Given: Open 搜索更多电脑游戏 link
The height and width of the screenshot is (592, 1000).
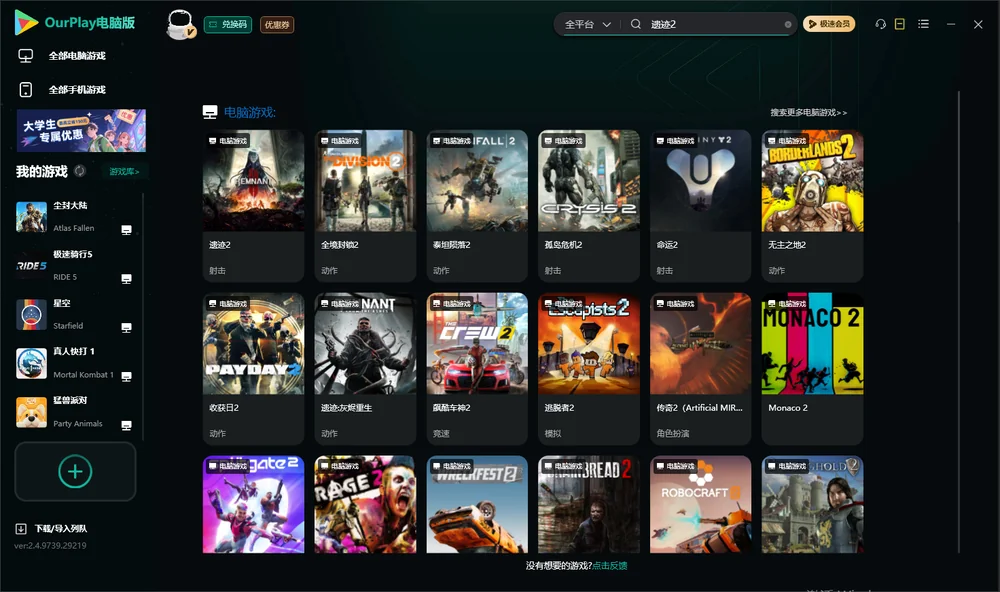Looking at the screenshot, I should [808, 112].
